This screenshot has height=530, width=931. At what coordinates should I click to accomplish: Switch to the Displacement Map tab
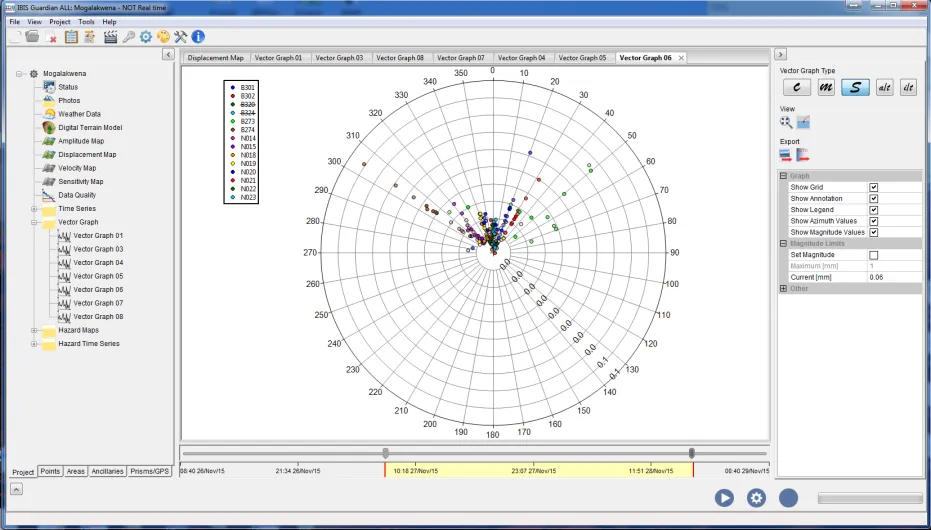[x=215, y=58]
